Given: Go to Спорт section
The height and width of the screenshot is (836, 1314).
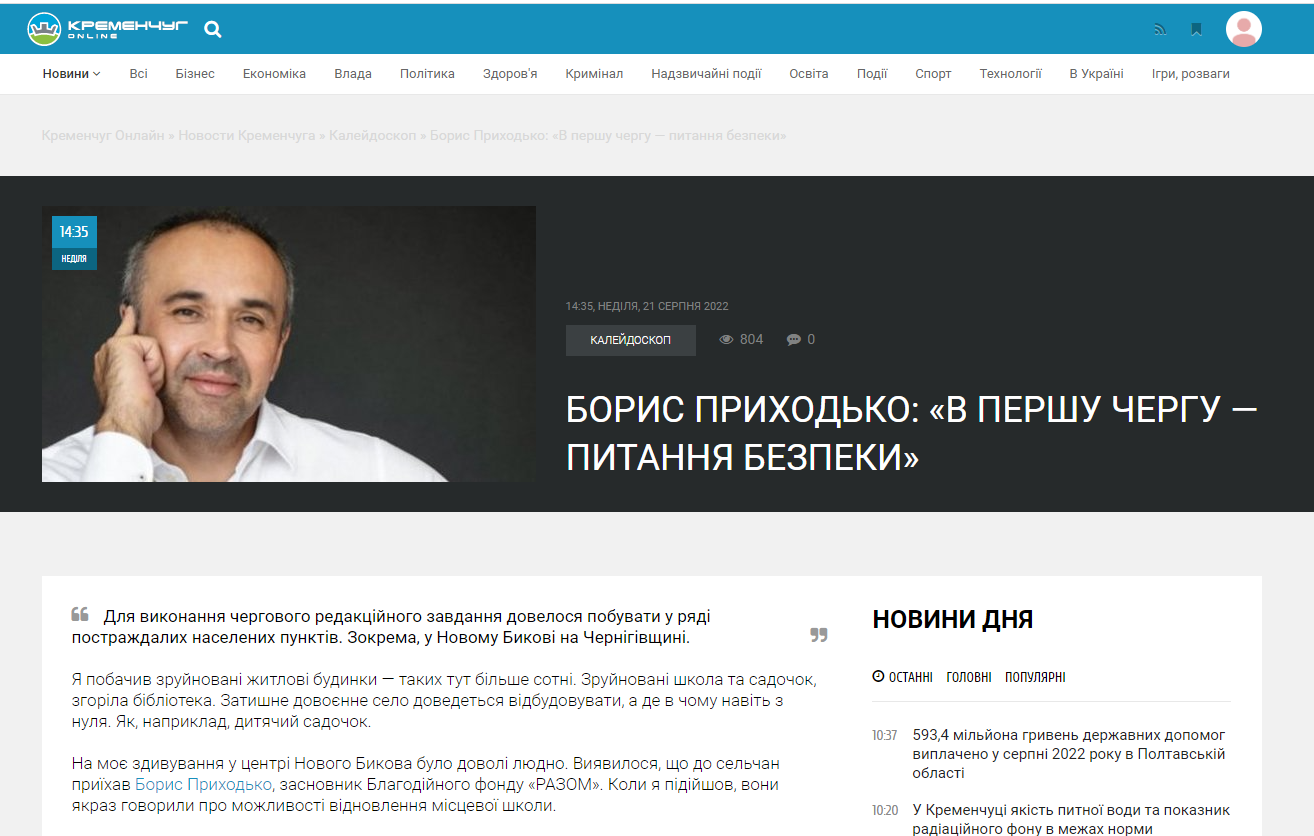Looking at the screenshot, I should (933, 74).
